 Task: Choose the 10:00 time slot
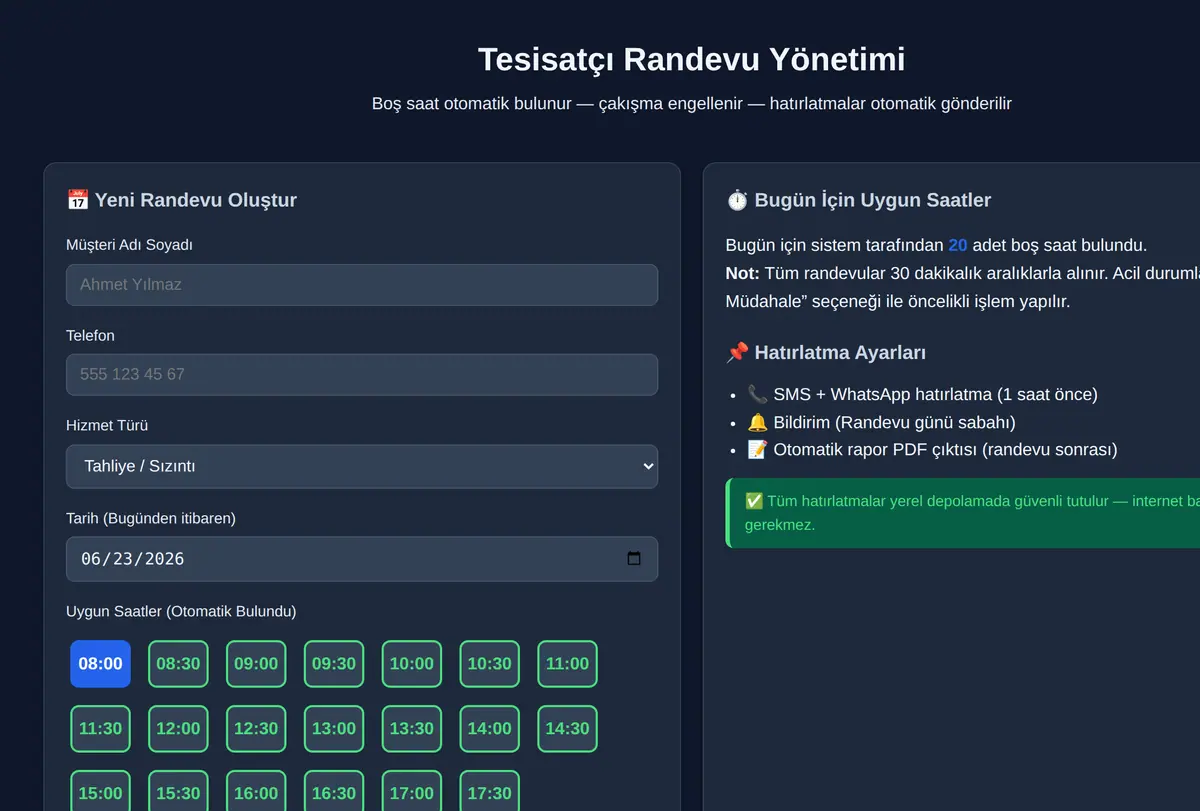pyautogui.click(x=412, y=664)
